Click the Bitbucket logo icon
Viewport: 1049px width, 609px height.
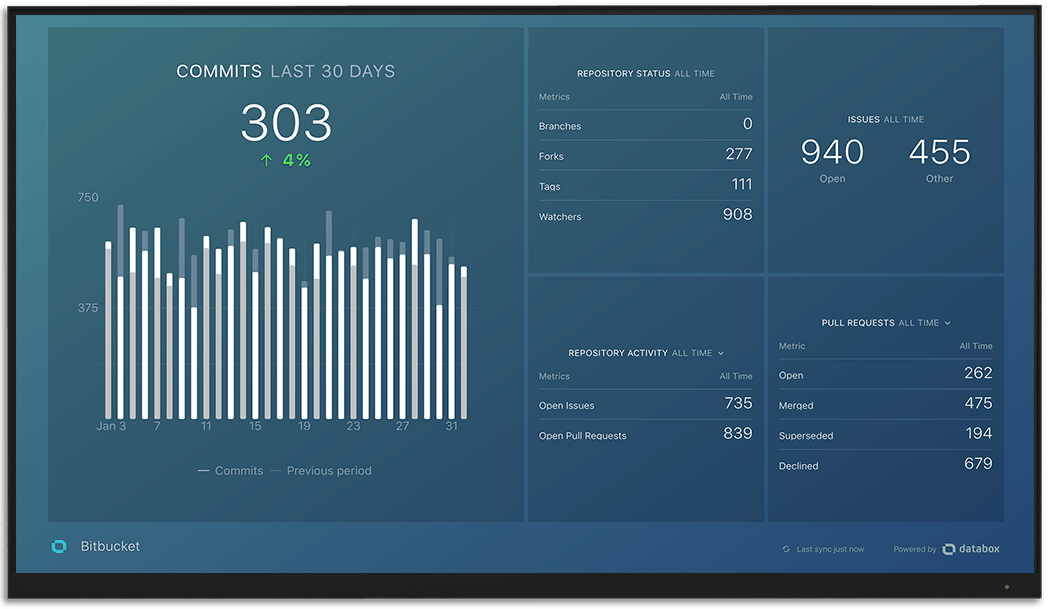[59, 546]
